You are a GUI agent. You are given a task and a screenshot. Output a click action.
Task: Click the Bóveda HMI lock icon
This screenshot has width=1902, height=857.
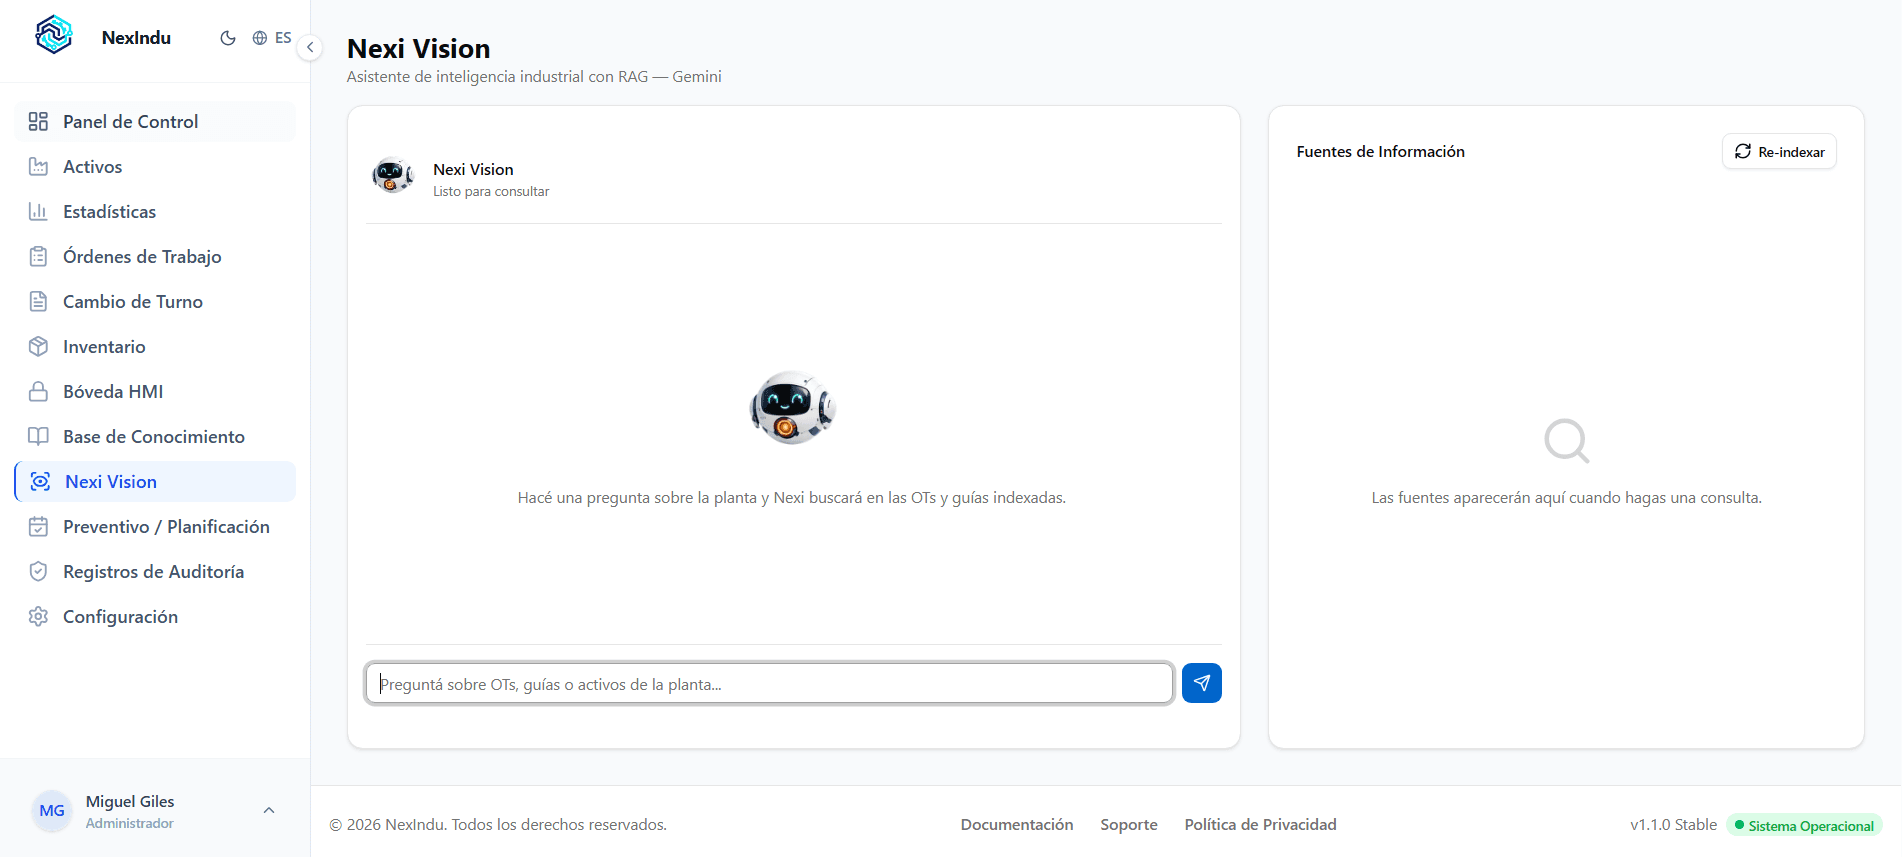pyautogui.click(x=38, y=391)
